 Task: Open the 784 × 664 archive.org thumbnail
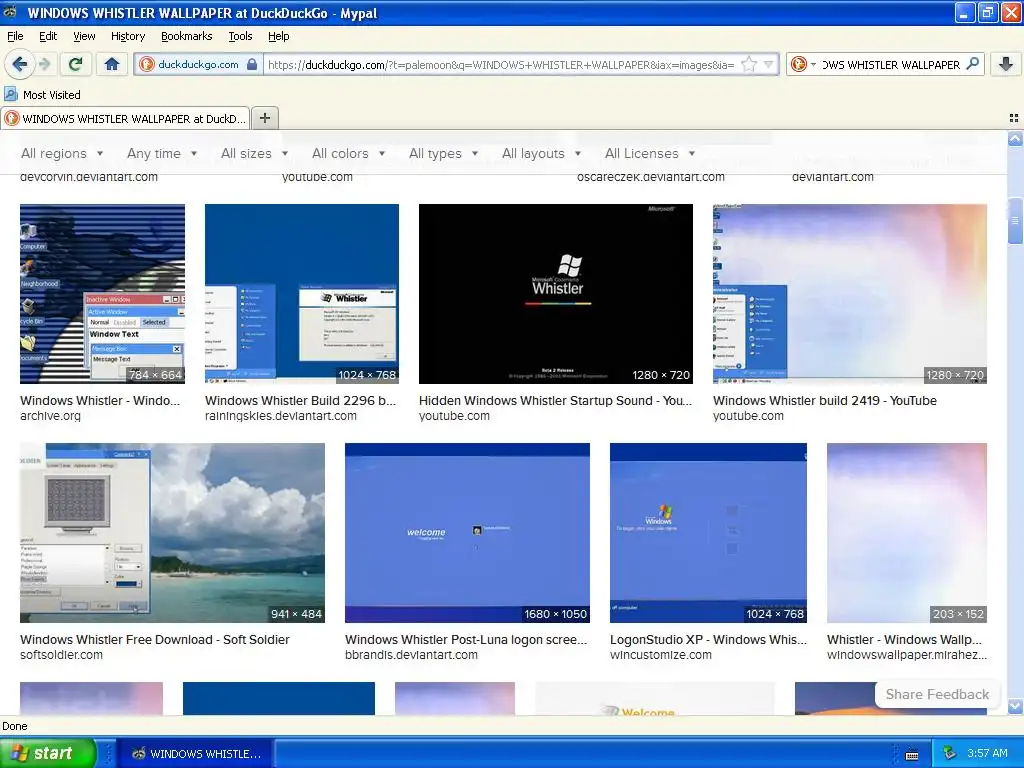(x=103, y=294)
